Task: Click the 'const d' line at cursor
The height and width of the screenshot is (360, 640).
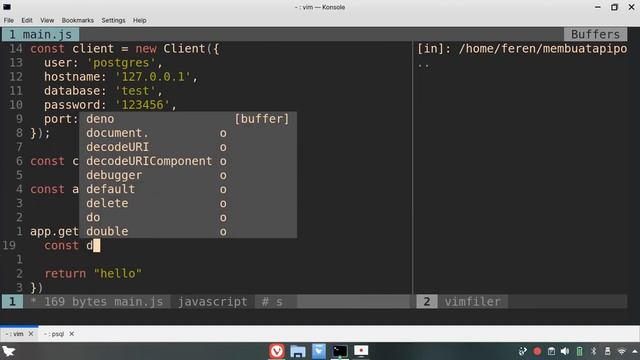Action: coord(72,245)
